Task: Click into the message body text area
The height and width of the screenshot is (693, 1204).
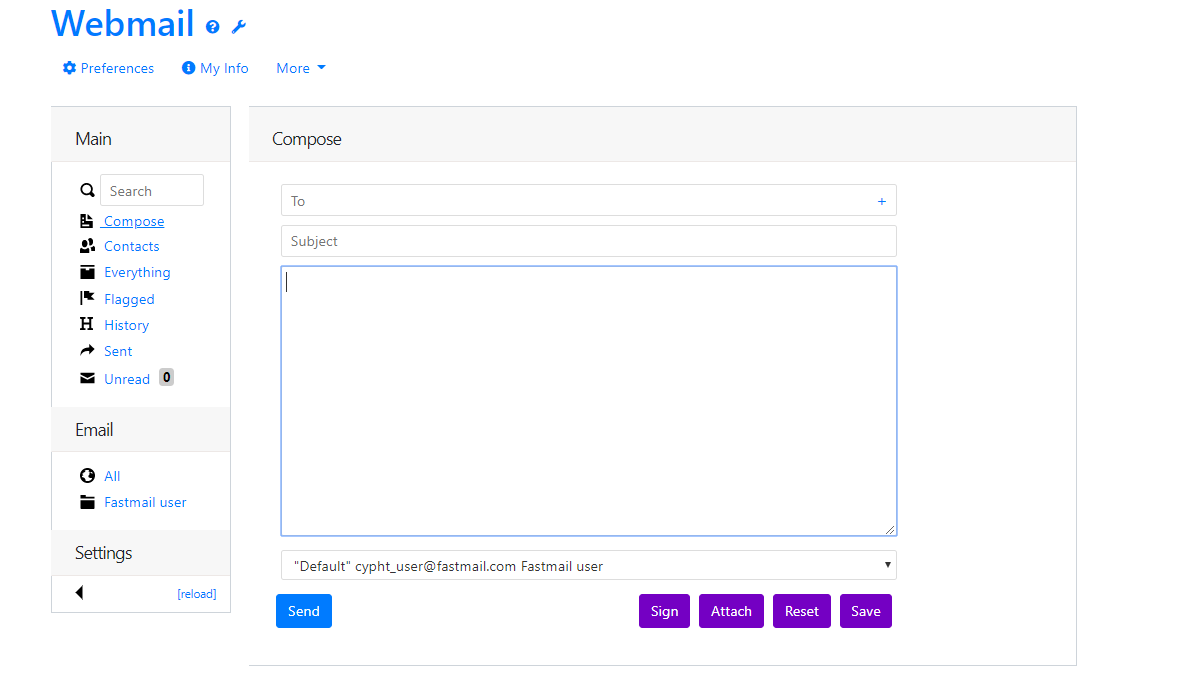Action: [x=589, y=401]
